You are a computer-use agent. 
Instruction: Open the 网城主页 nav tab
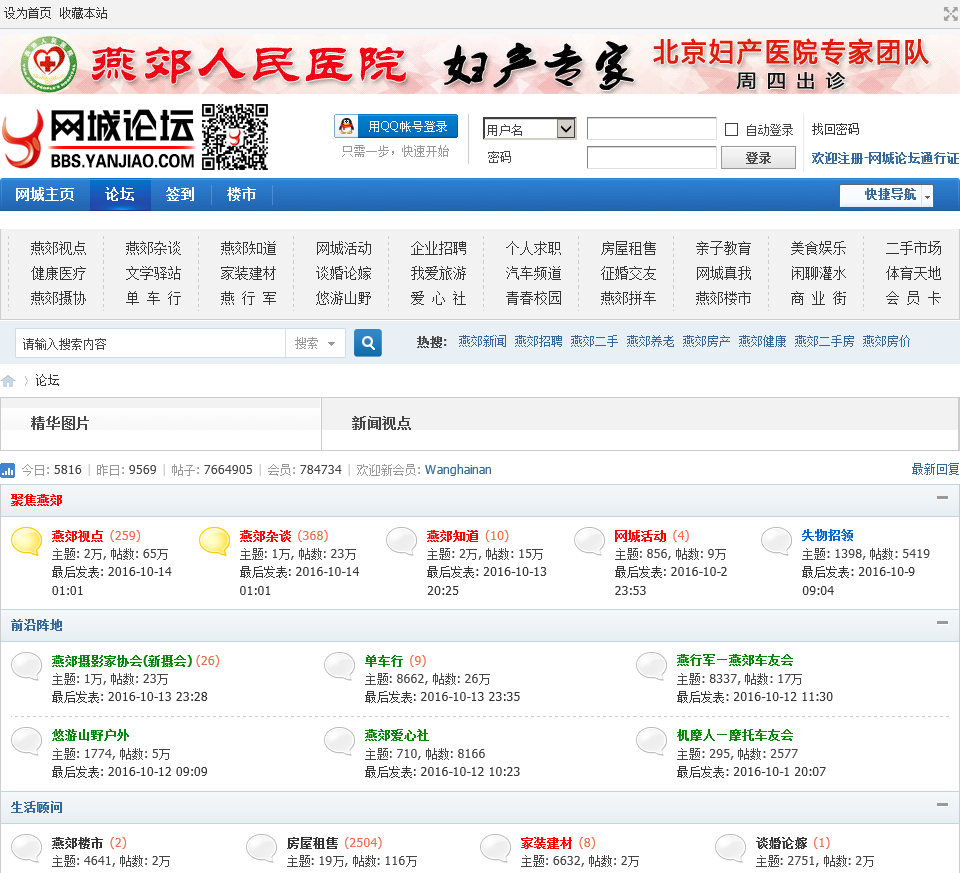pos(45,195)
